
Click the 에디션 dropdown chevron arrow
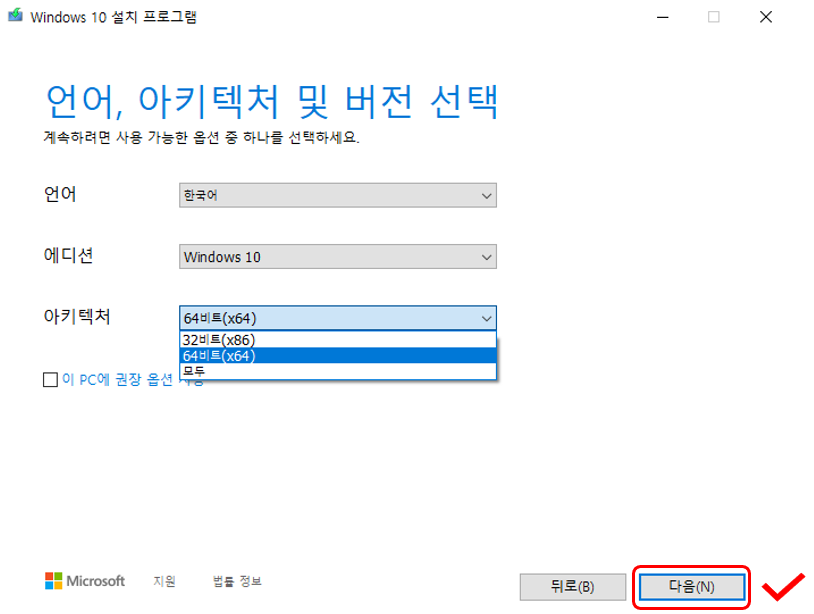point(486,257)
